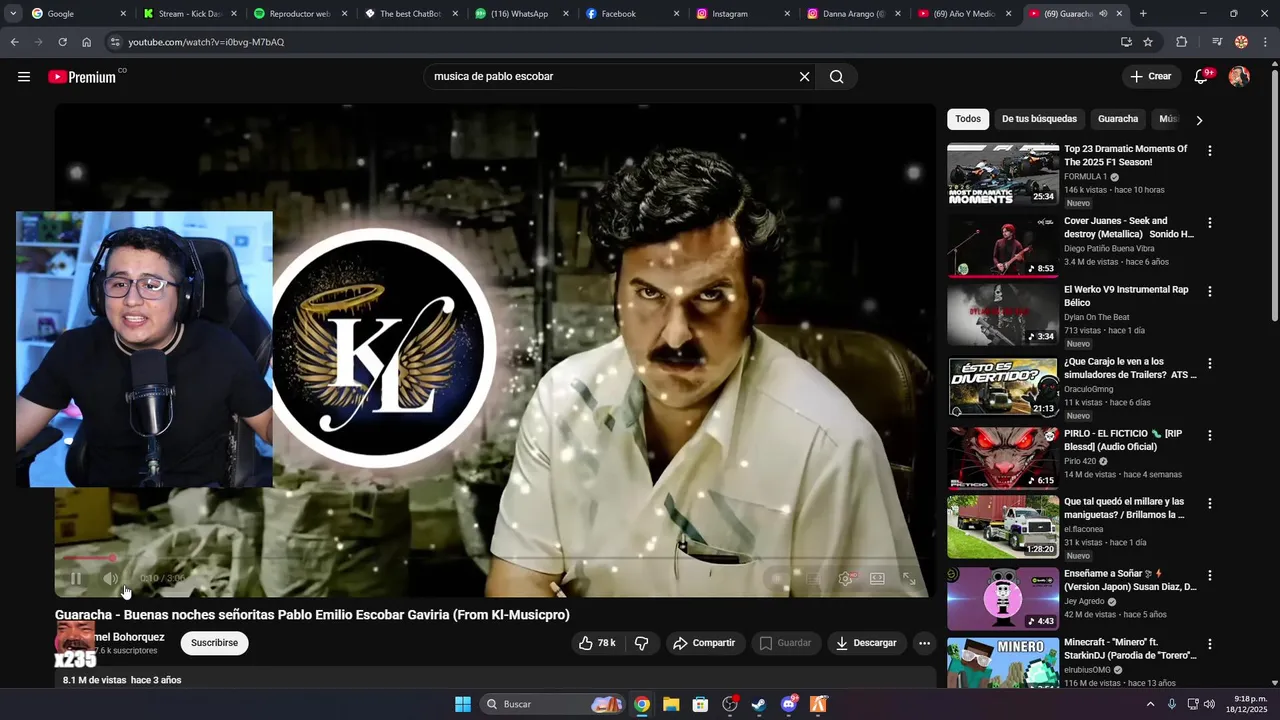Toggle theater mode in the player
The image size is (1280, 720).
pos(877,578)
